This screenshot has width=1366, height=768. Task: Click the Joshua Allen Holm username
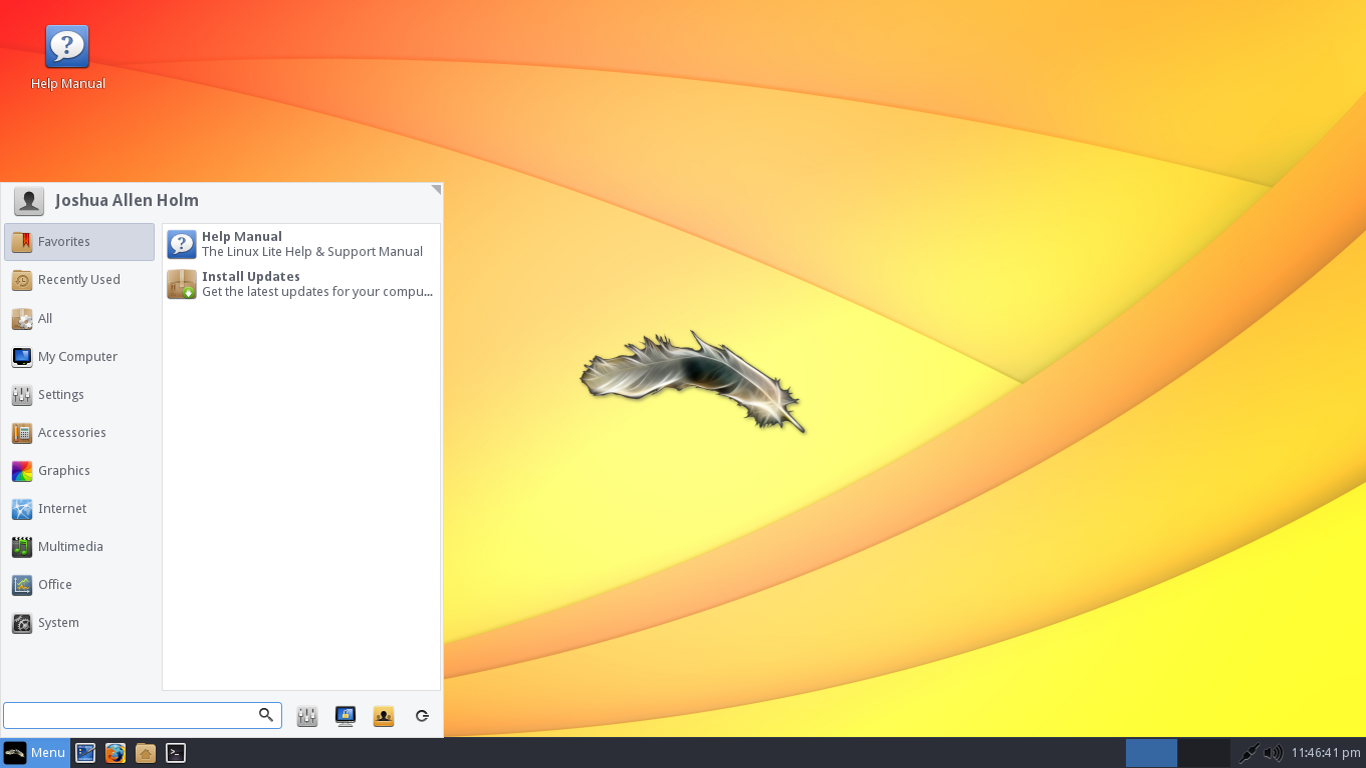click(127, 201)
